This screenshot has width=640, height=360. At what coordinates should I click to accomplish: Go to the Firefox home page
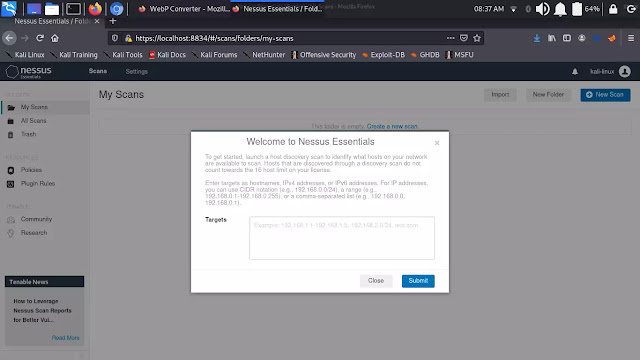[x=55, y=38]
